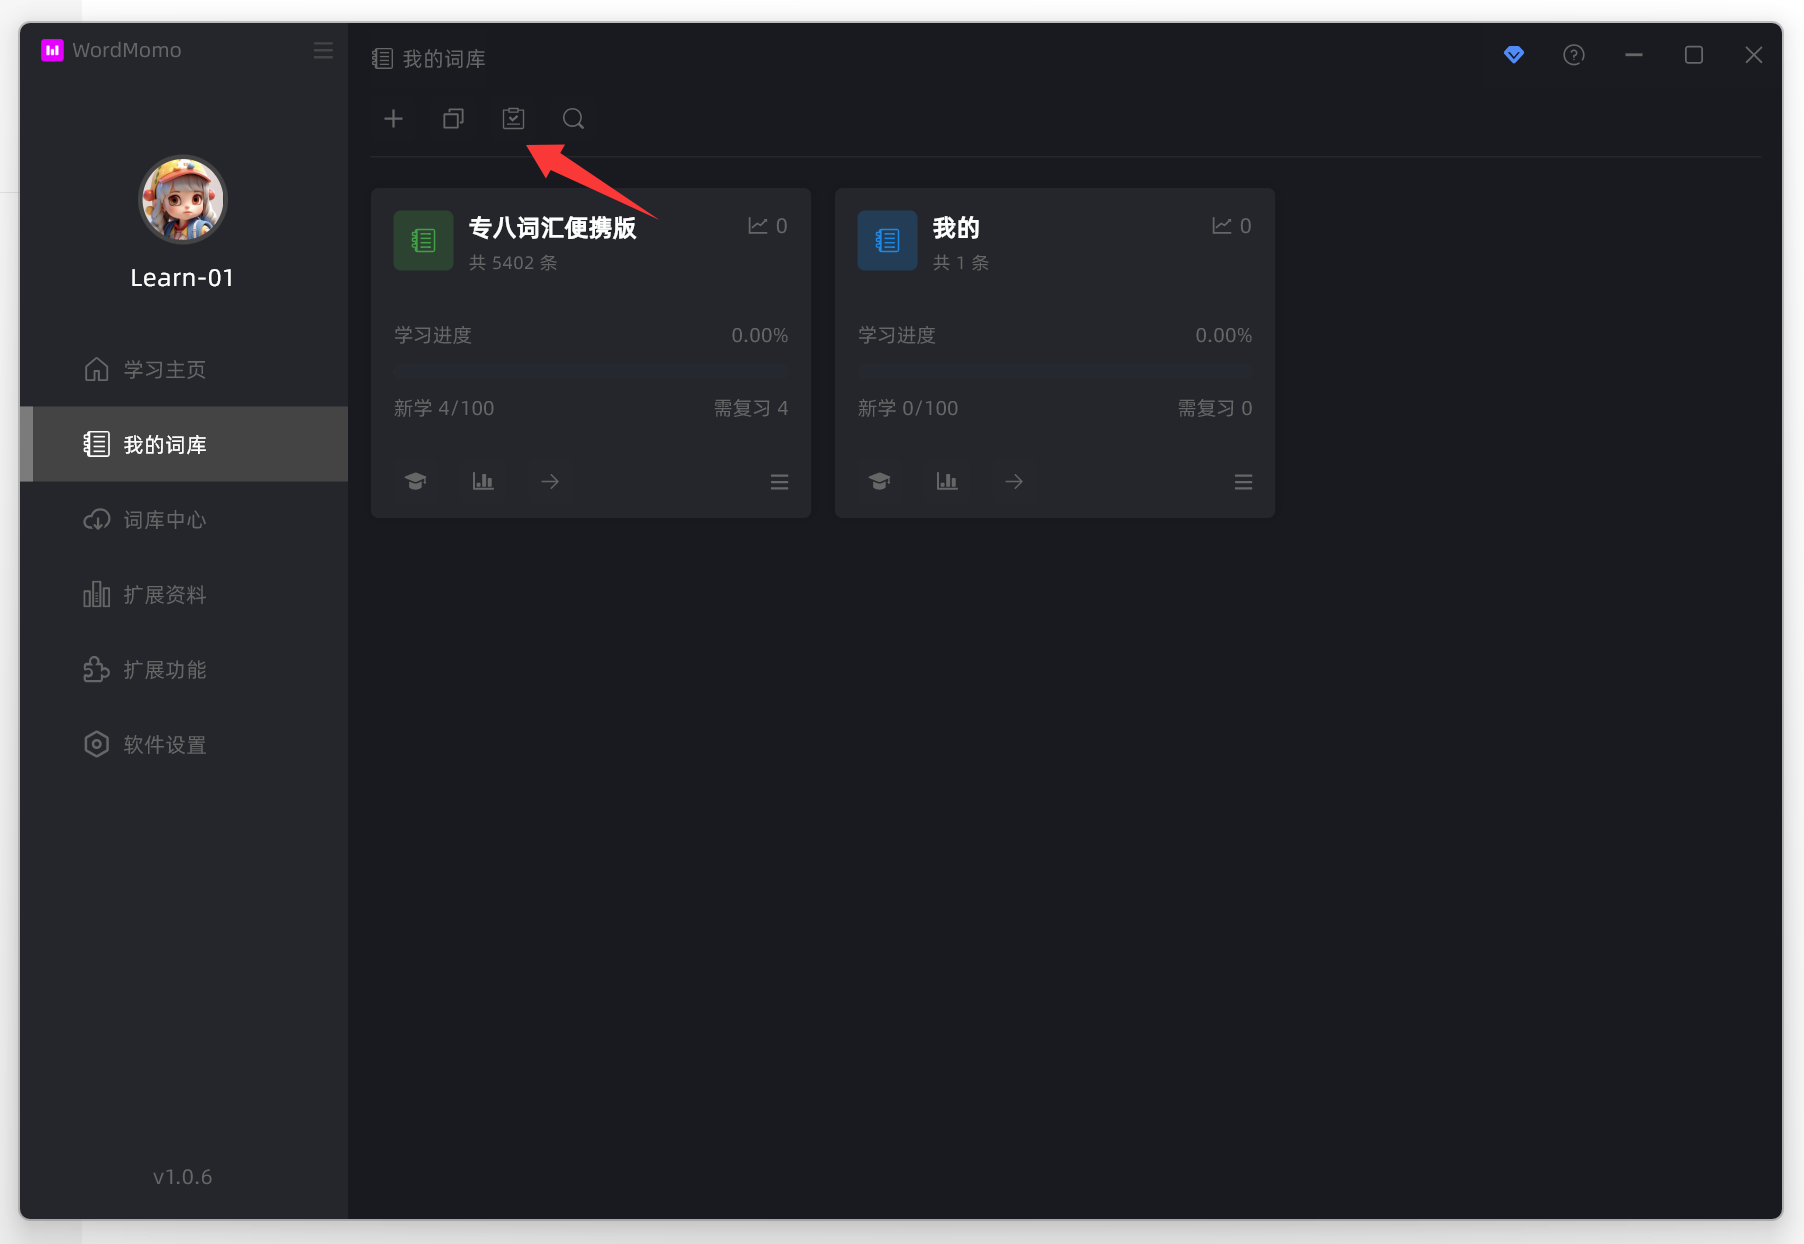The image size is (1804, 1244).
Task: Open help via question mark icon
Action: pyautogui.click(x=1573, y=55)
